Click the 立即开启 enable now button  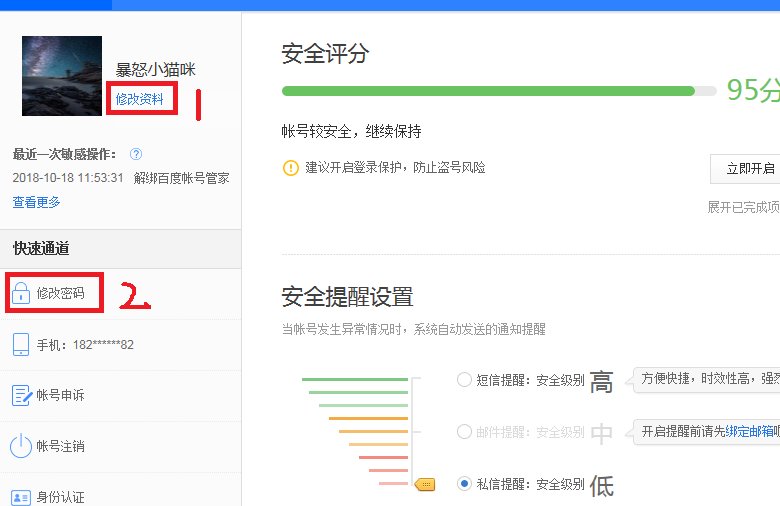(x=747, y=169)
